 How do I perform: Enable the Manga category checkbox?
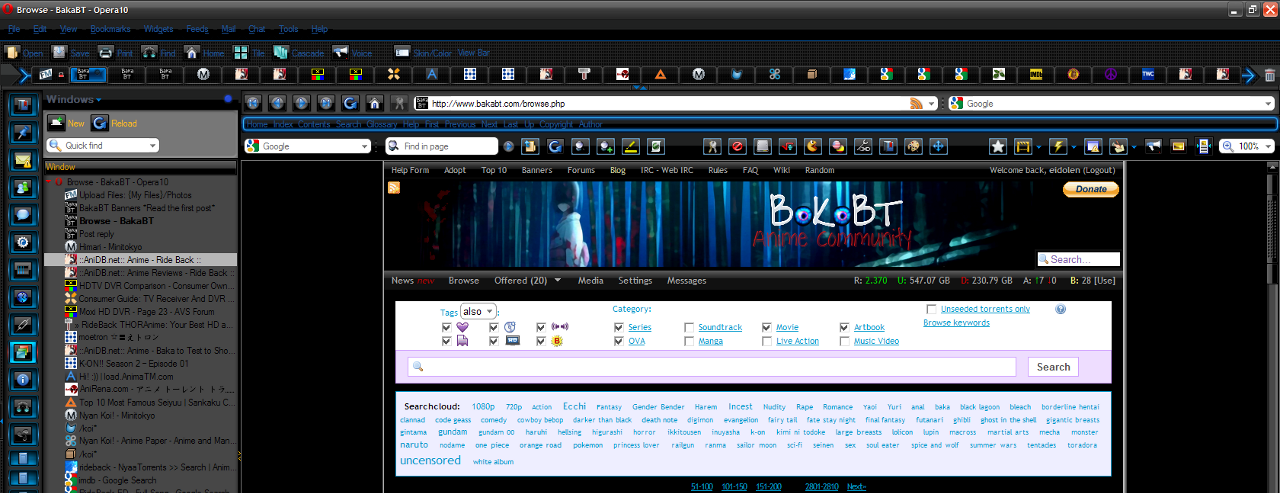point(689,341)
